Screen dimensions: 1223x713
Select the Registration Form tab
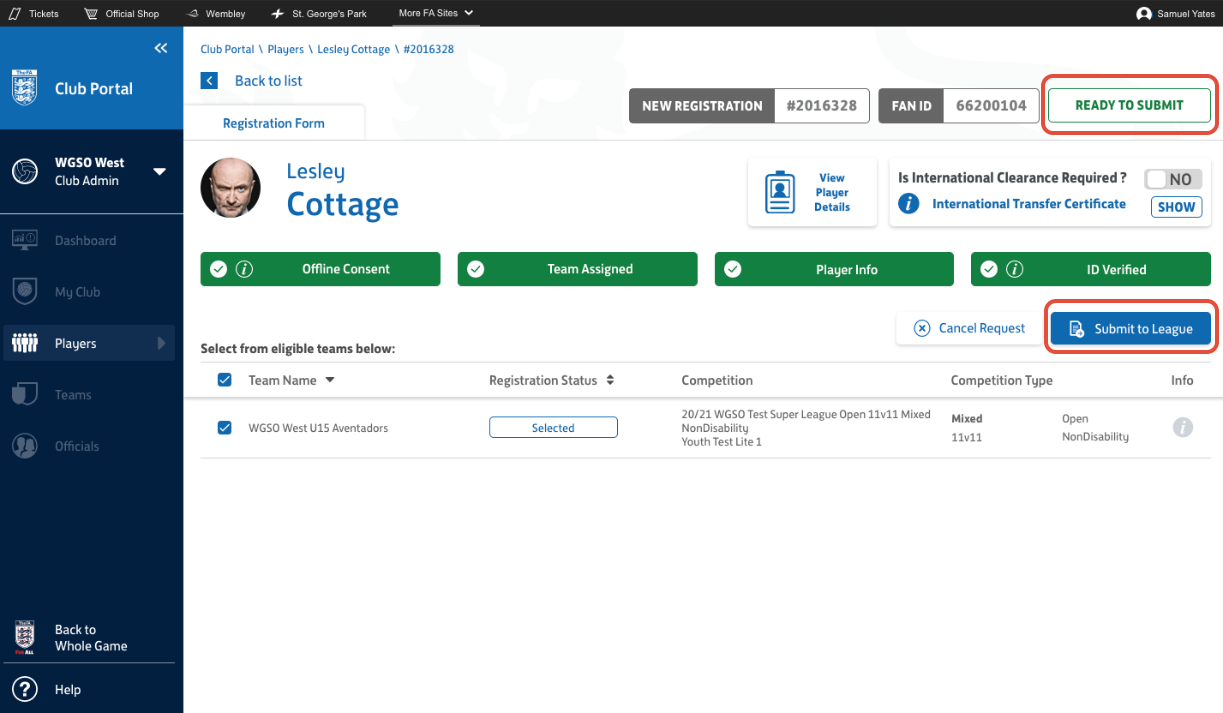(x=273, y=123)
